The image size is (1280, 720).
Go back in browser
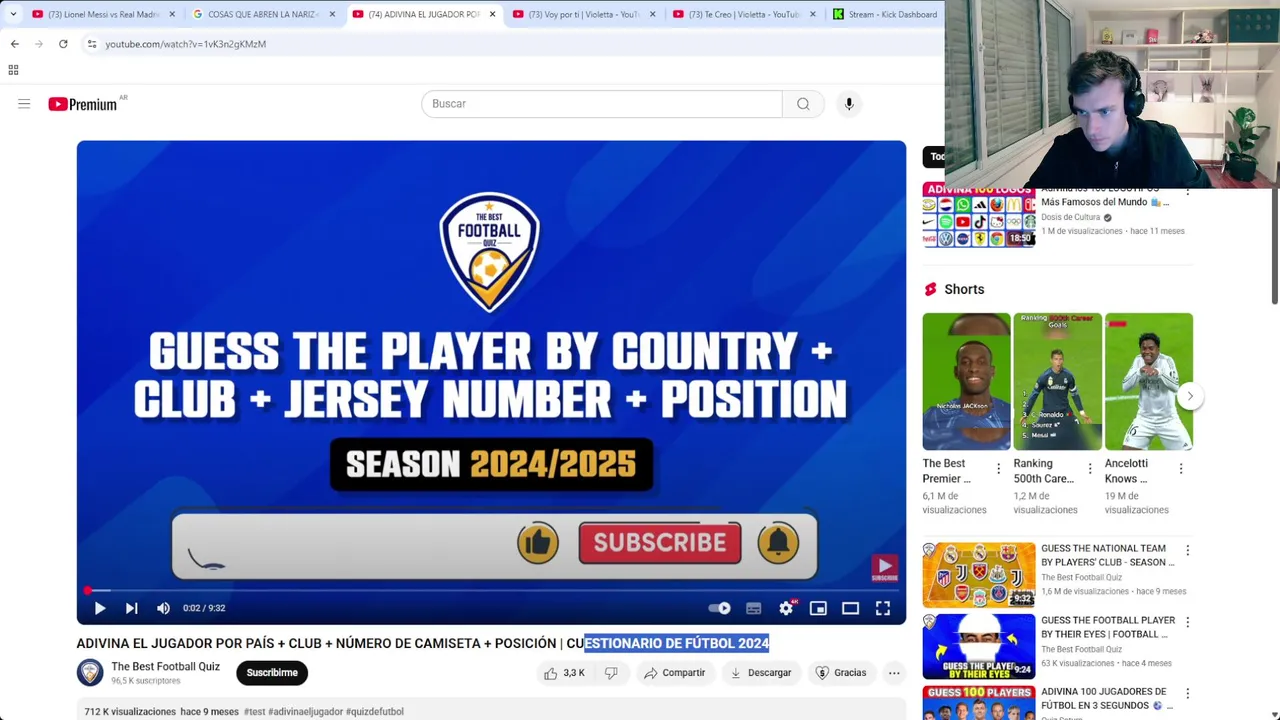pyautogui.click(x=15, y=44)
